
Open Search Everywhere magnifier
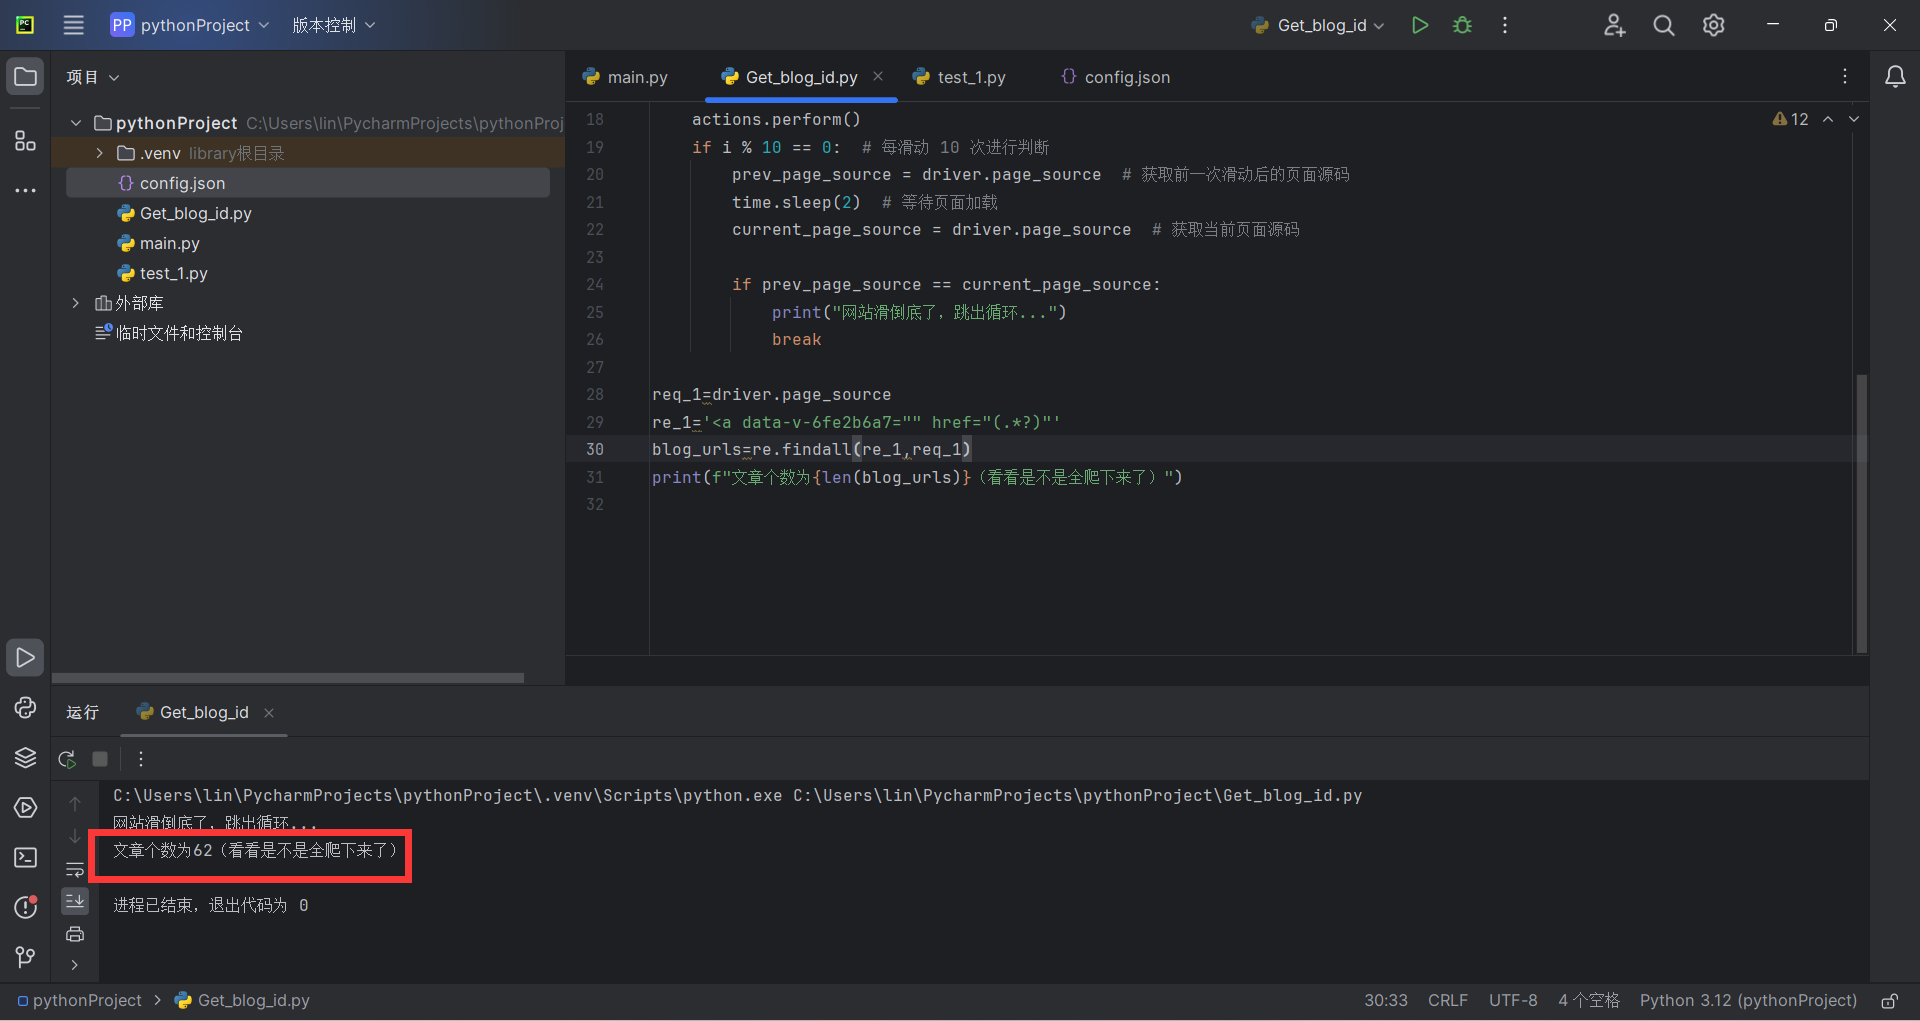(x=1663, y=25)
